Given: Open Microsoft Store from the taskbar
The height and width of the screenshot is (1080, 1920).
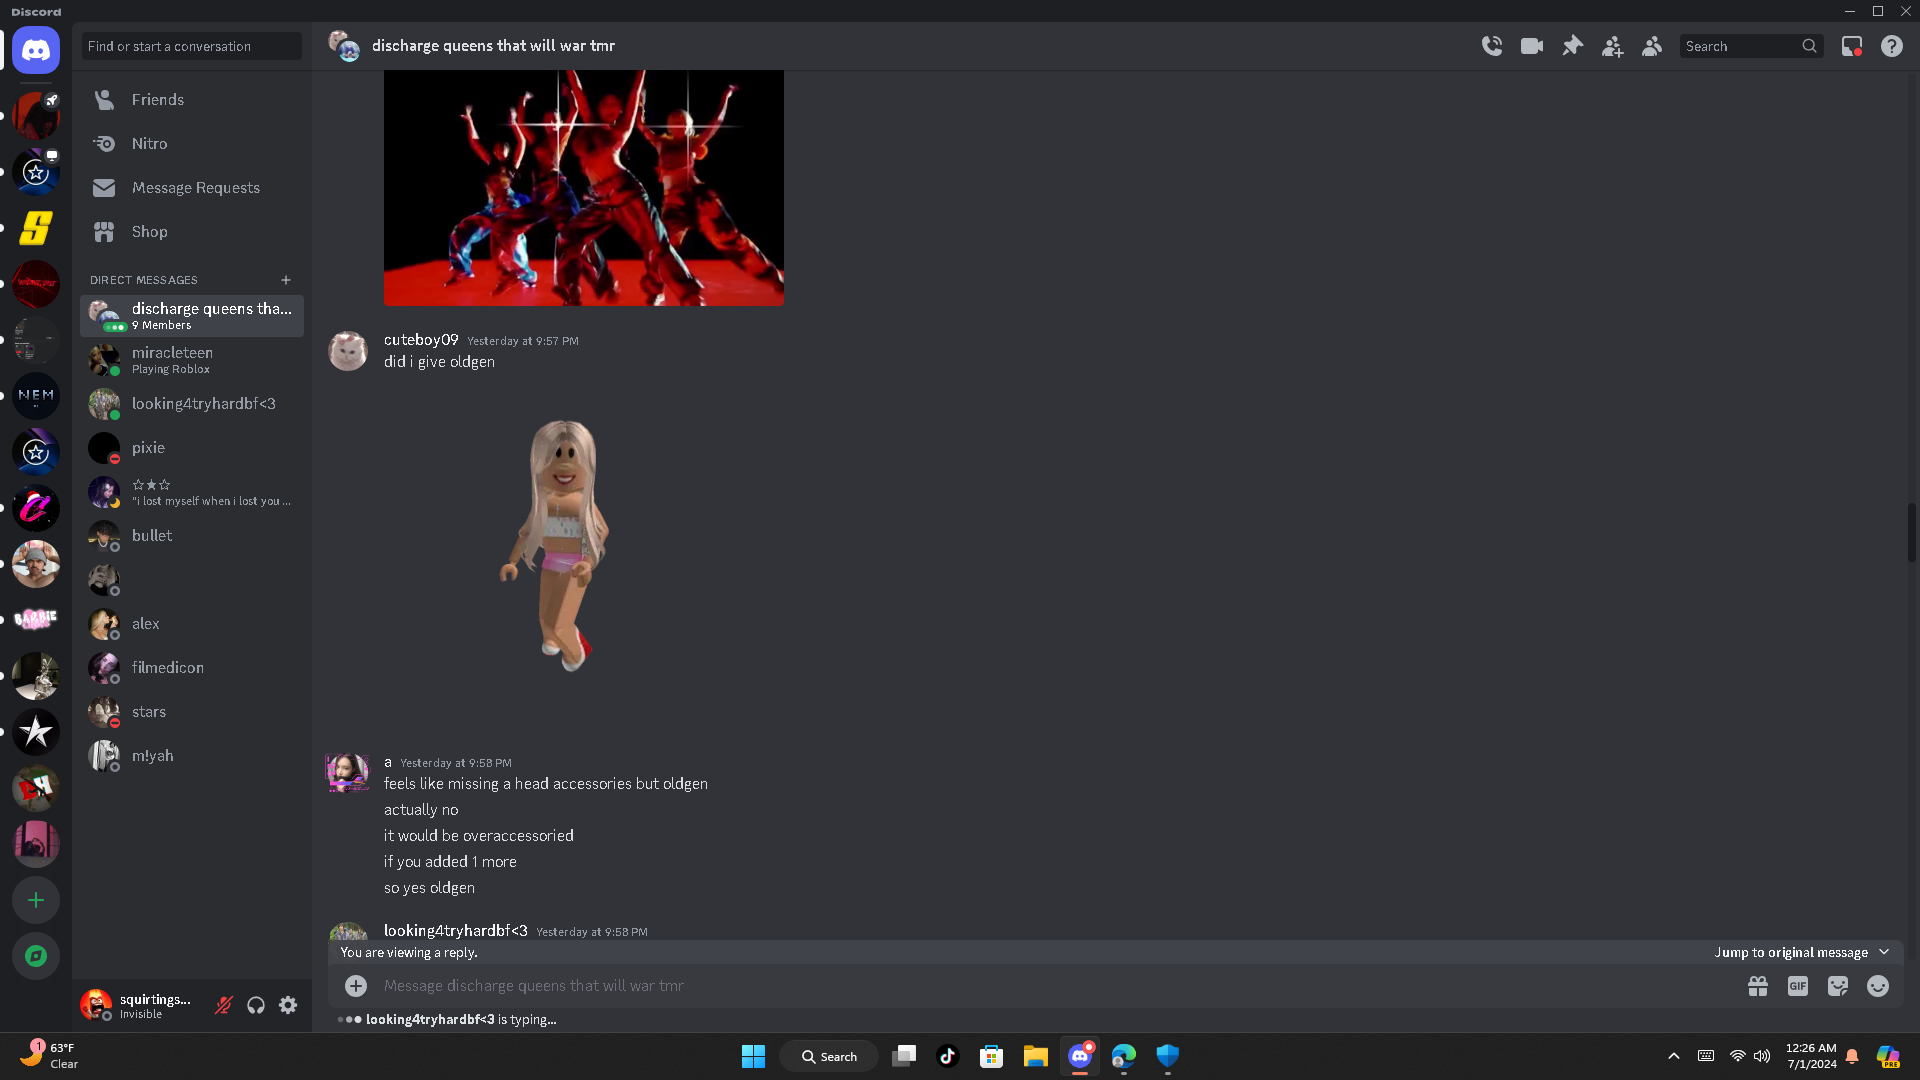Looking at the screenshot, I should [991, 1056].
